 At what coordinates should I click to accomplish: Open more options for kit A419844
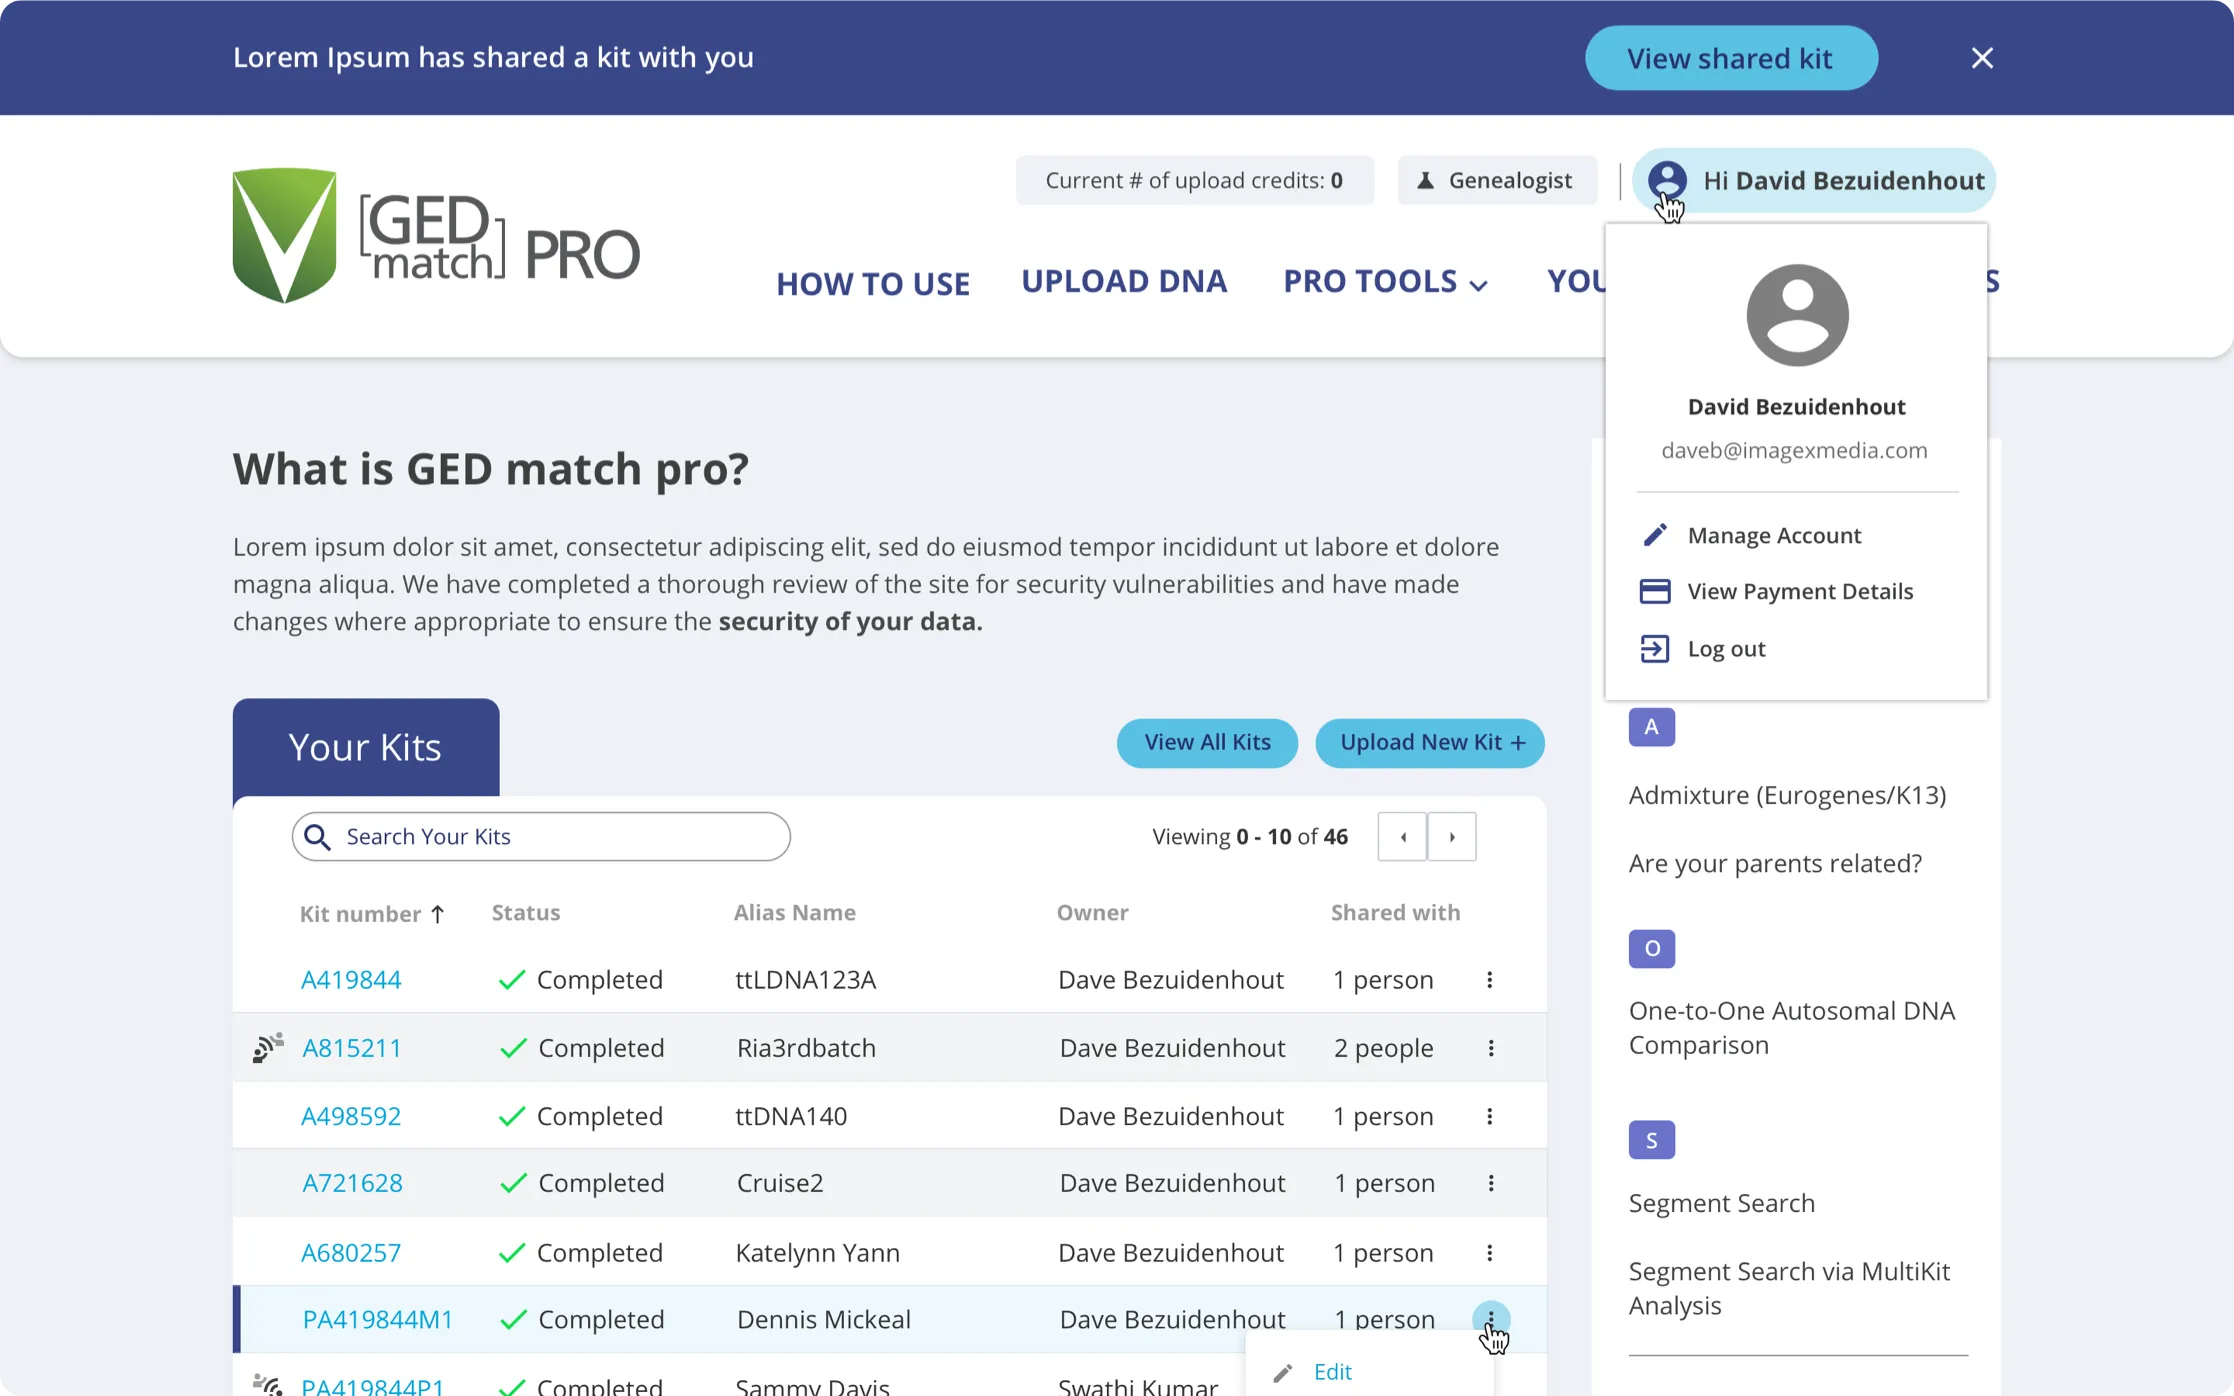(x=1490, y=980)
